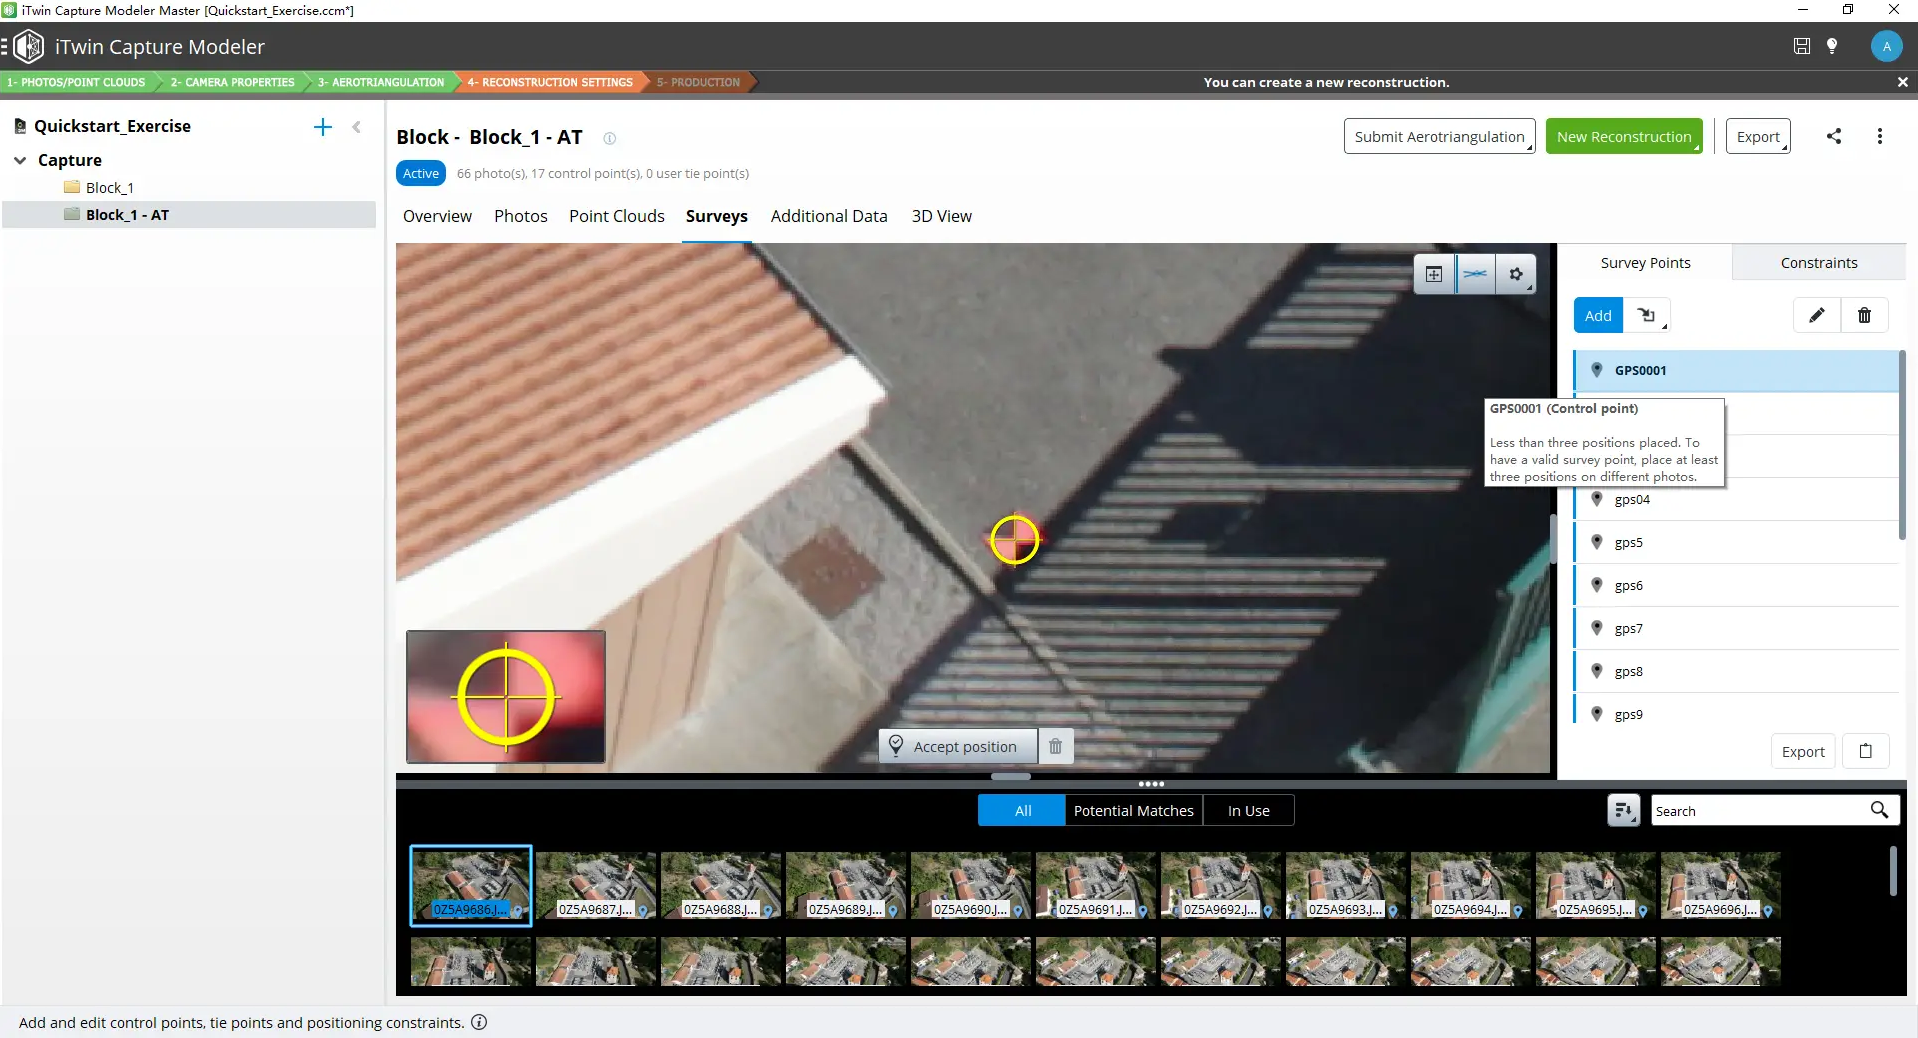1918x1038 pixels.
Task: Open status bar help info icon
Action: pyautogui.click(x=479, y=1022)
